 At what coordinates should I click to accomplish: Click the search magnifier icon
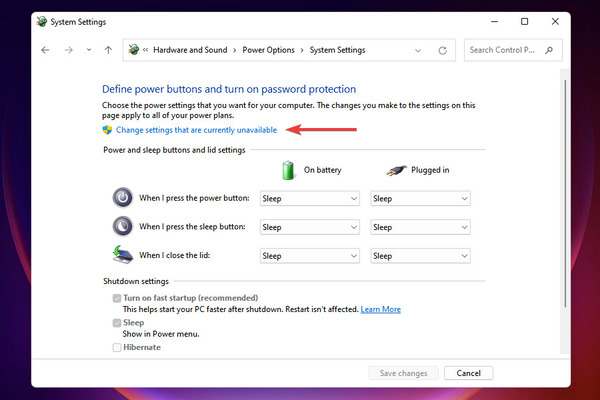point(549,50)
